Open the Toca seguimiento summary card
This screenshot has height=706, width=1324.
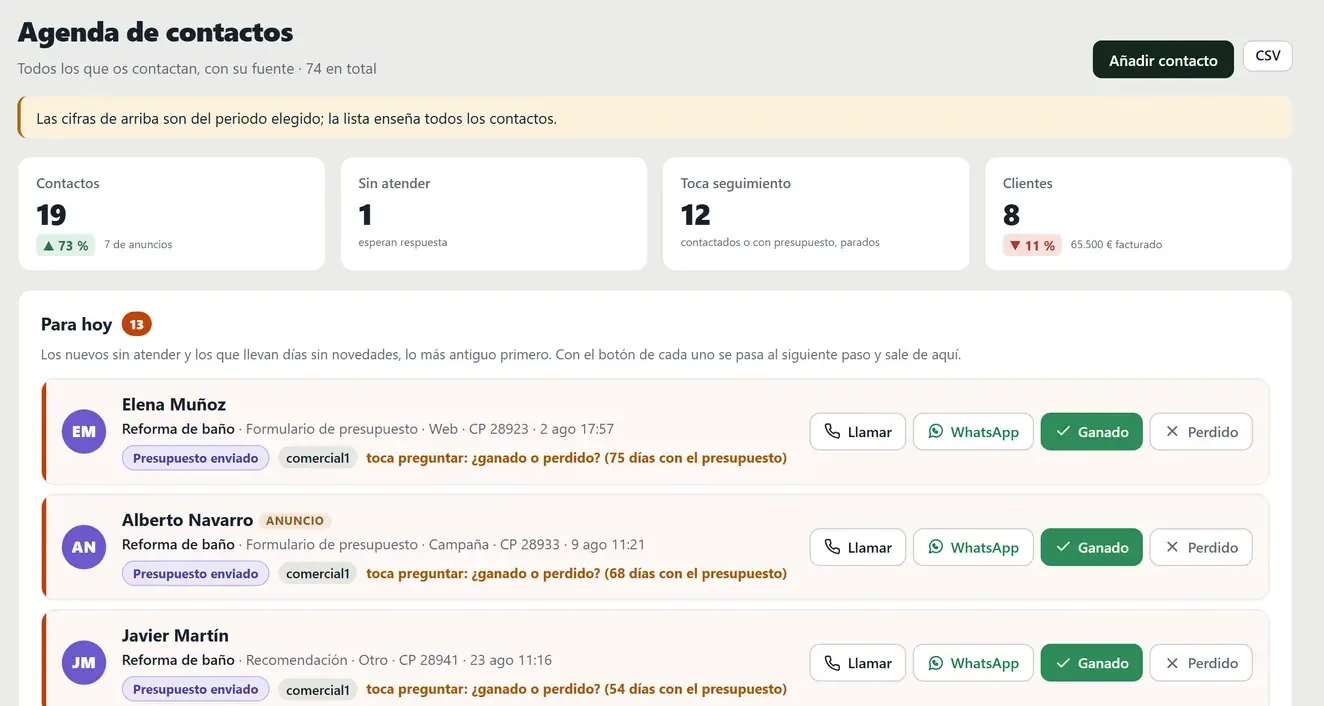pos(816,214)
